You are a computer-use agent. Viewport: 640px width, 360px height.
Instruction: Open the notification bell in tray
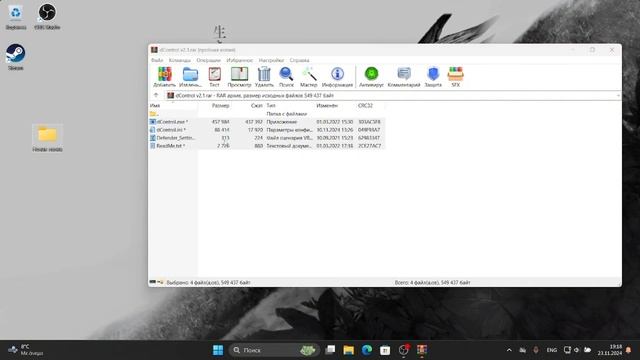point(629,350)
